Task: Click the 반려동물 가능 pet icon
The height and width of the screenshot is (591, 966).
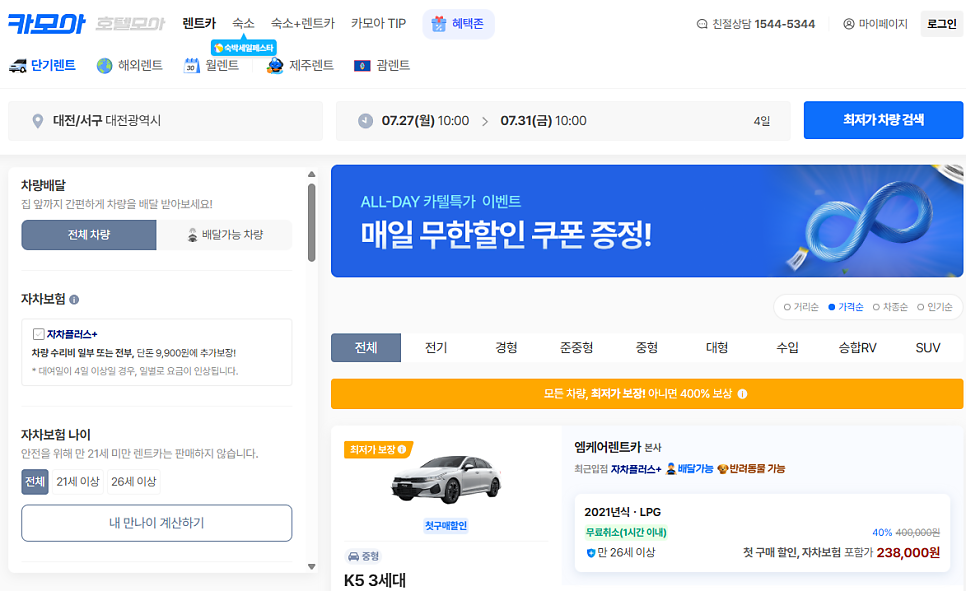Action: [723, 469]
